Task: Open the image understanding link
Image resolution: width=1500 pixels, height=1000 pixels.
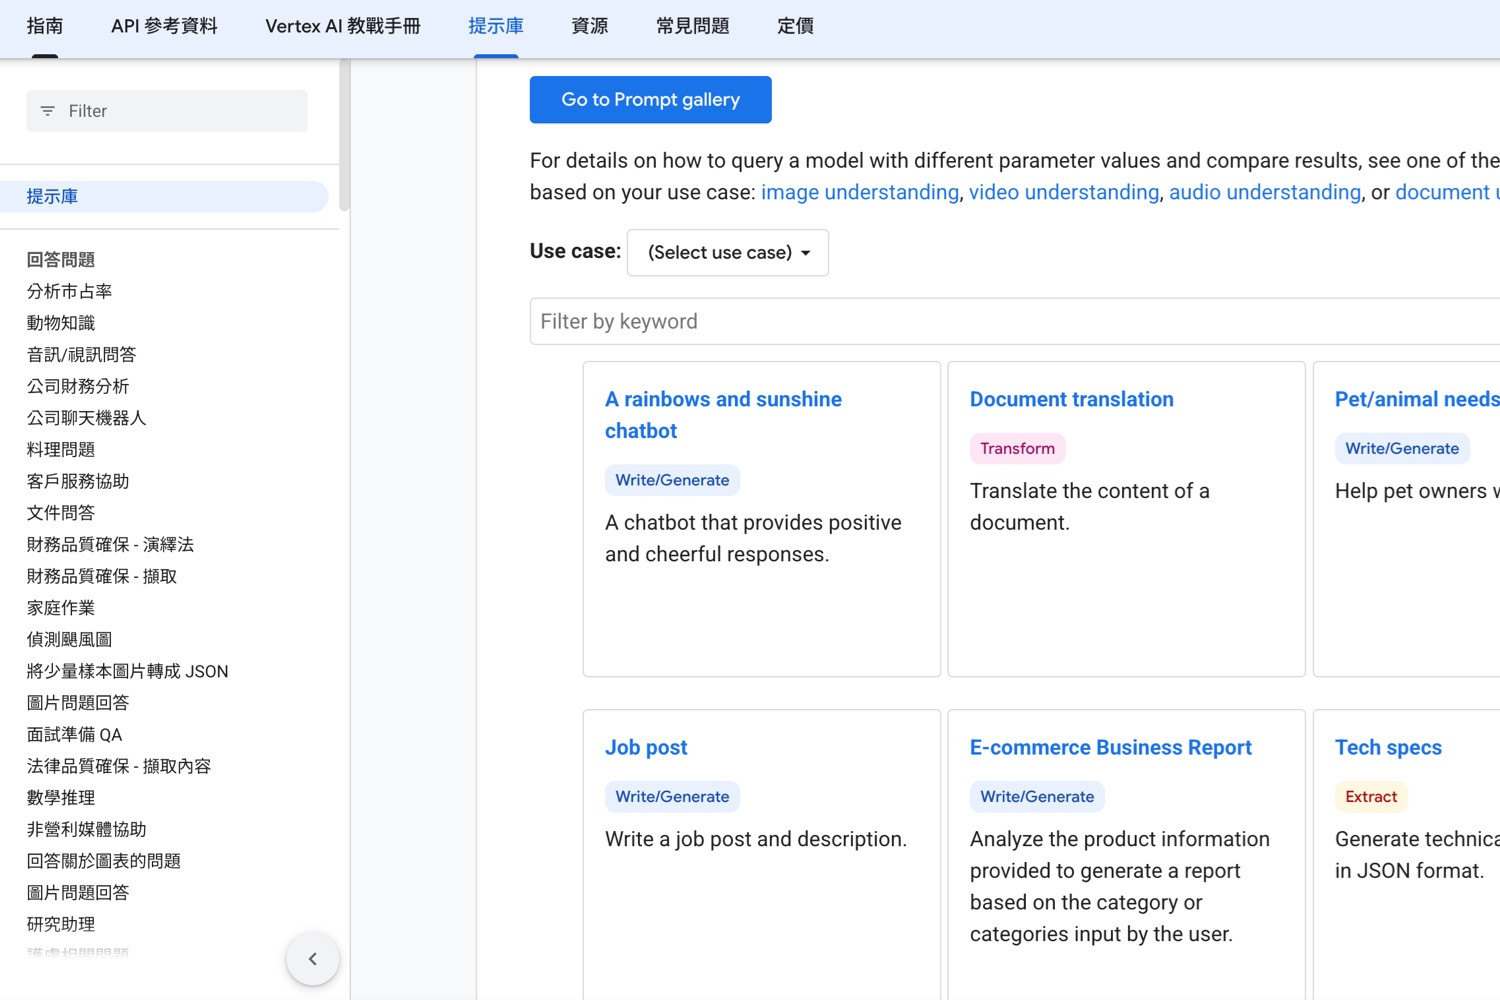Action: click(x=859, y=192)
